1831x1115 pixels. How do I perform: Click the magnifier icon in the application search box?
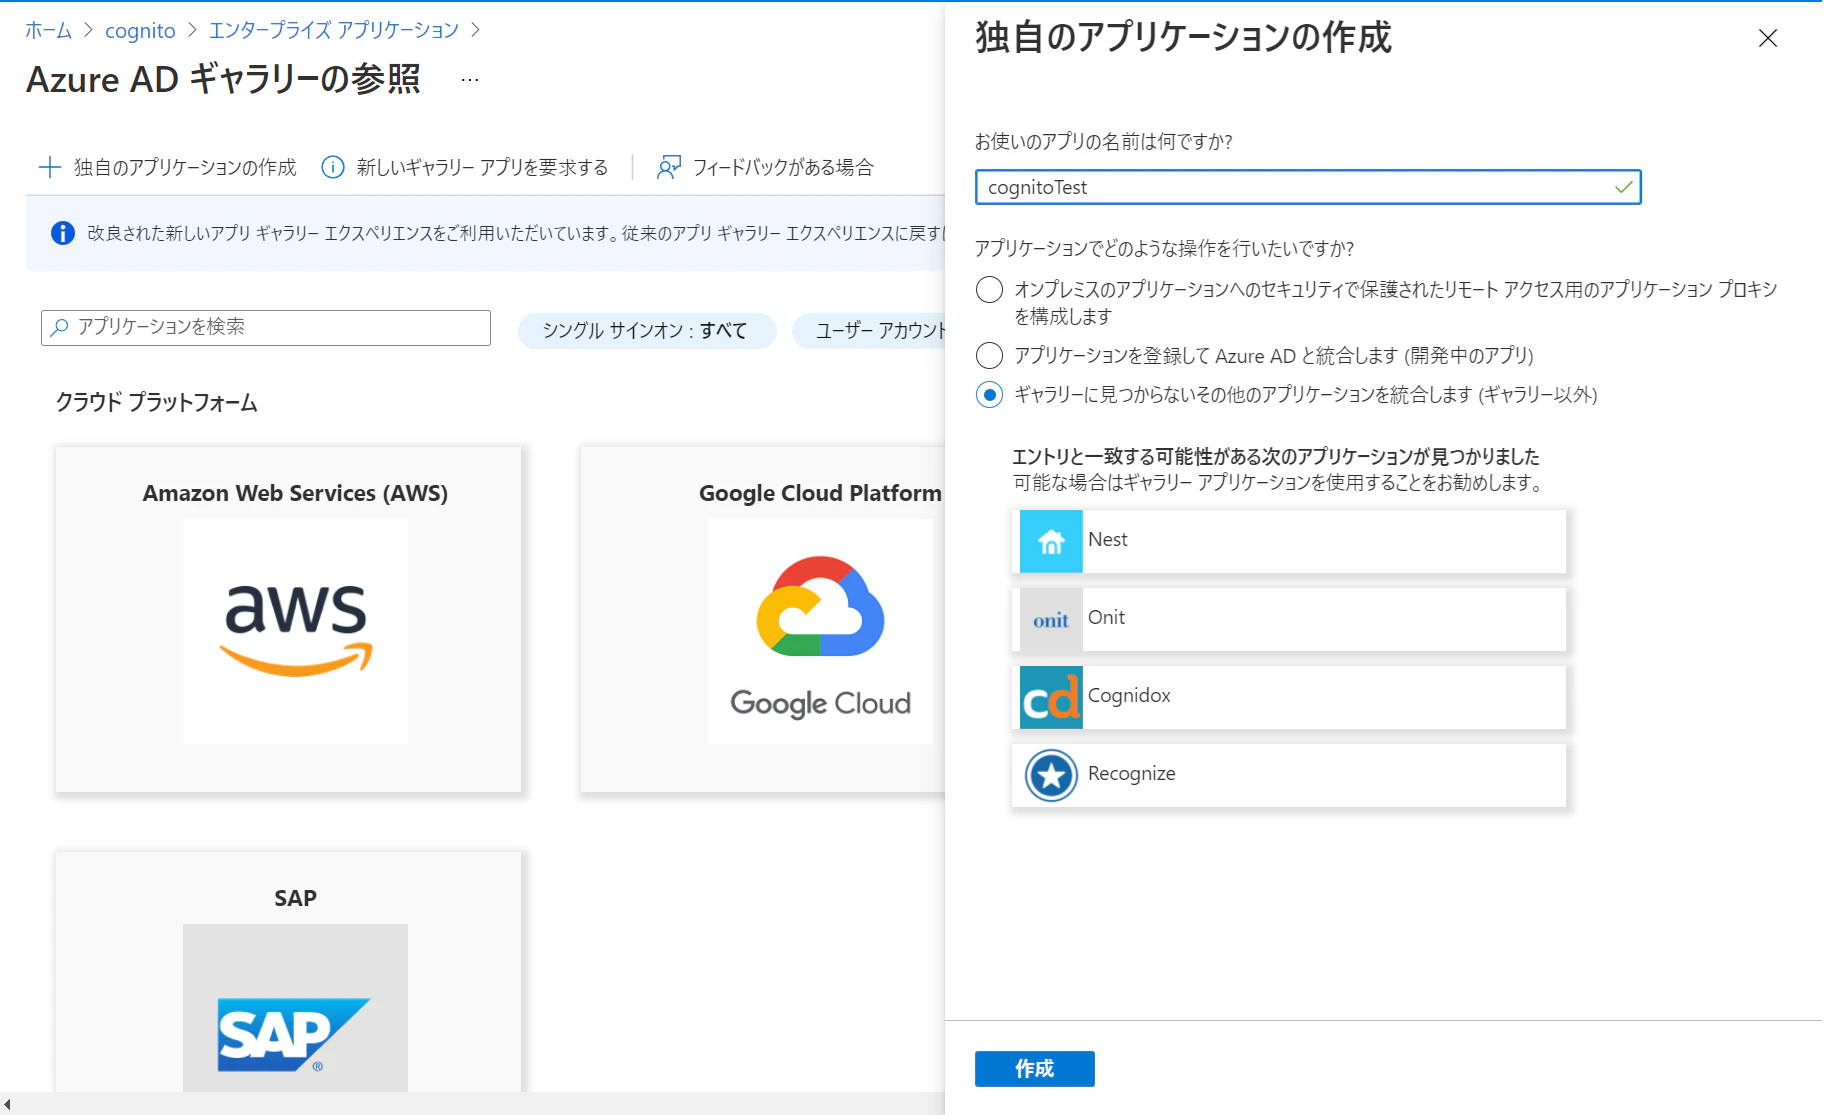60,327
